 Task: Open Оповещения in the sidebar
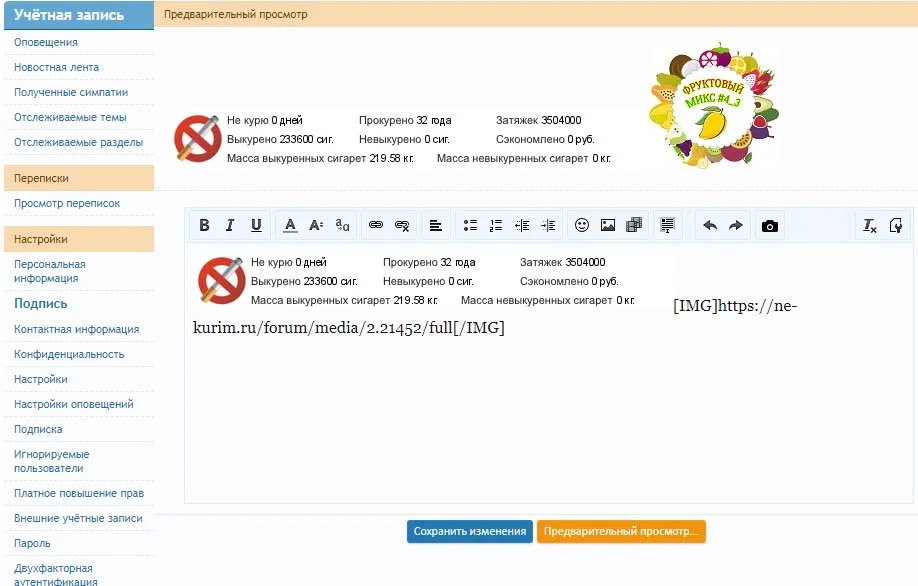[46, 42]
